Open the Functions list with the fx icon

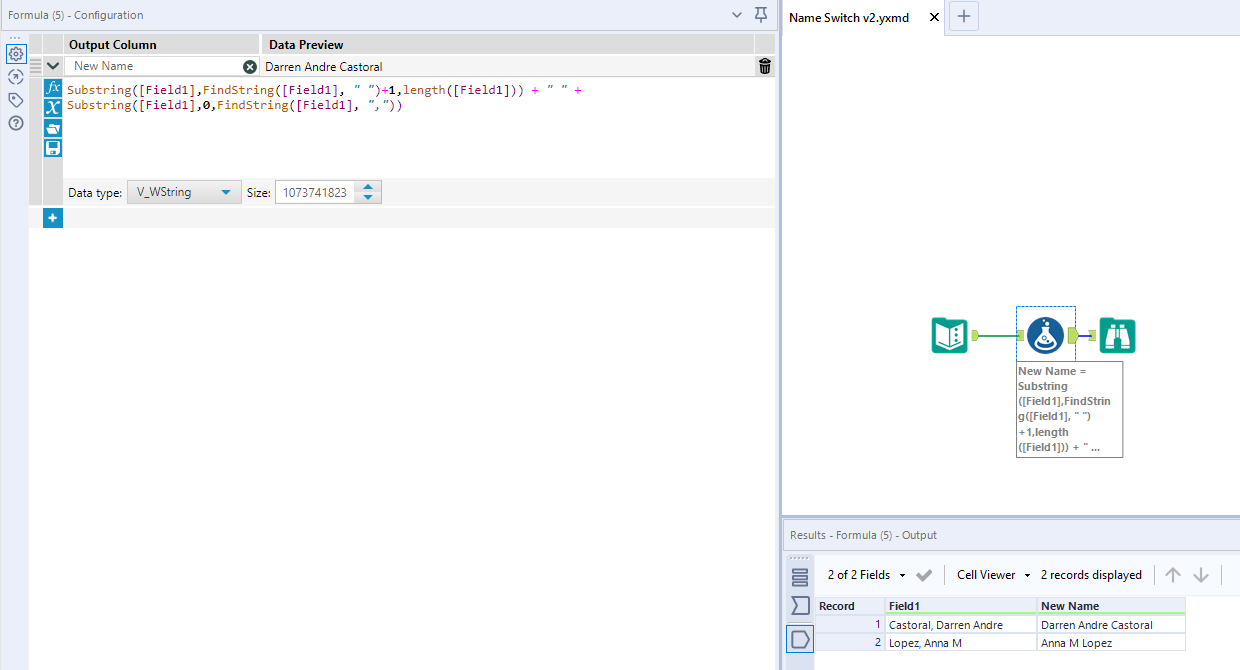[x=53, y=87]
